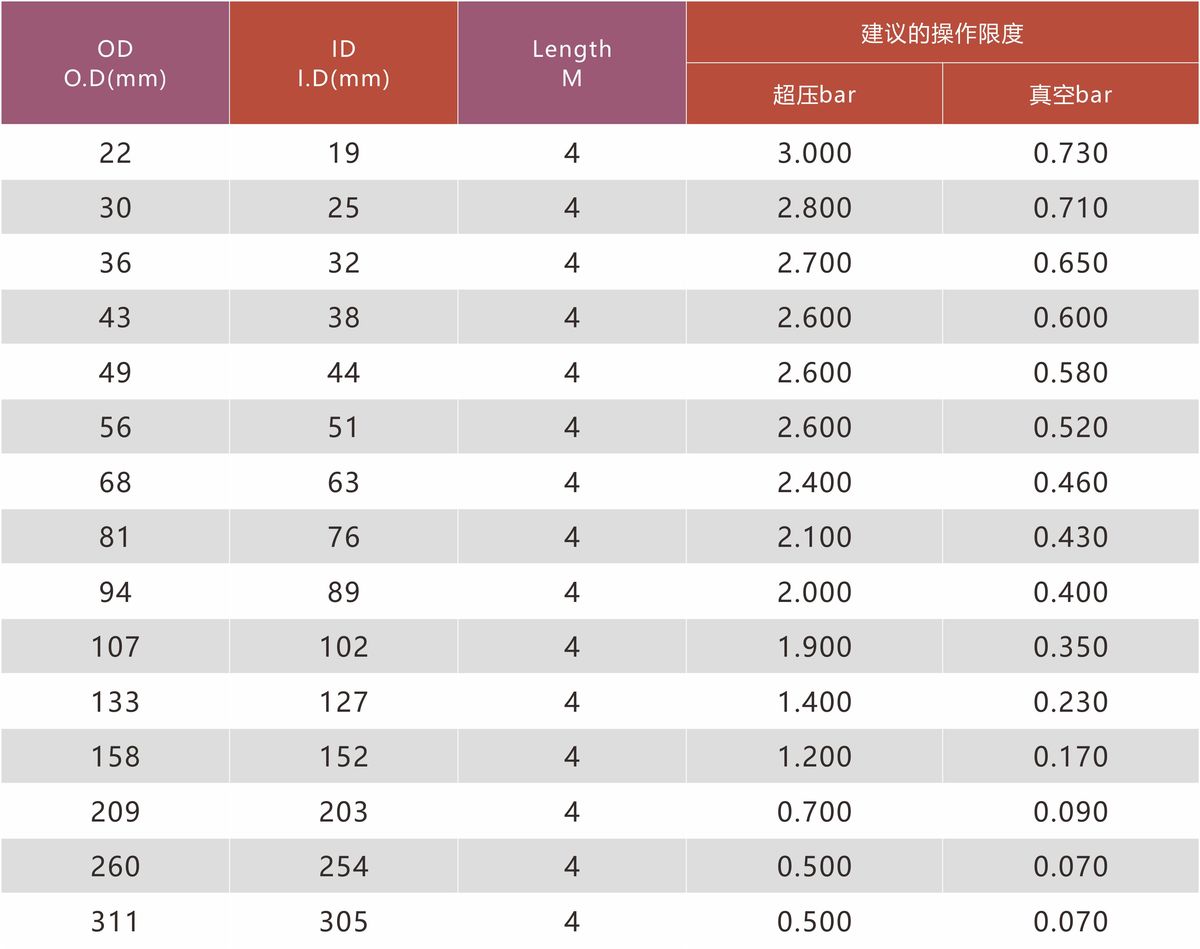Viewport: 1200px width, 949px height.
Task: Click ID value 38
Action: coord(343,318)
